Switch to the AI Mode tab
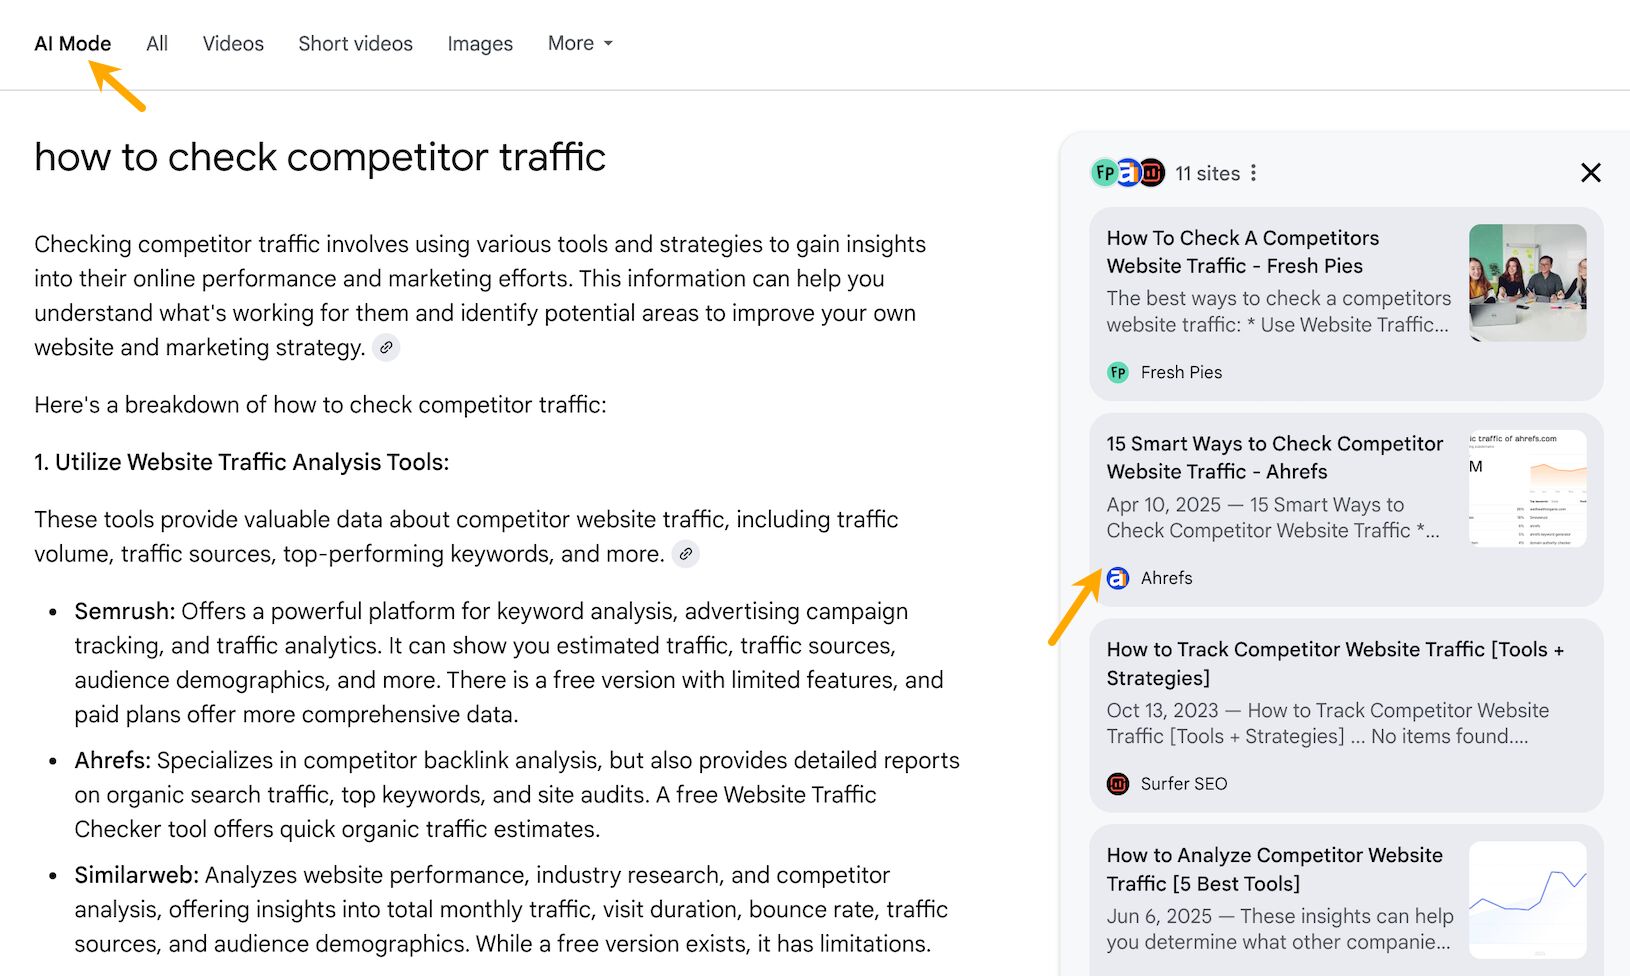The height and width of the screenshot is (976, 1630). (72, 43)
